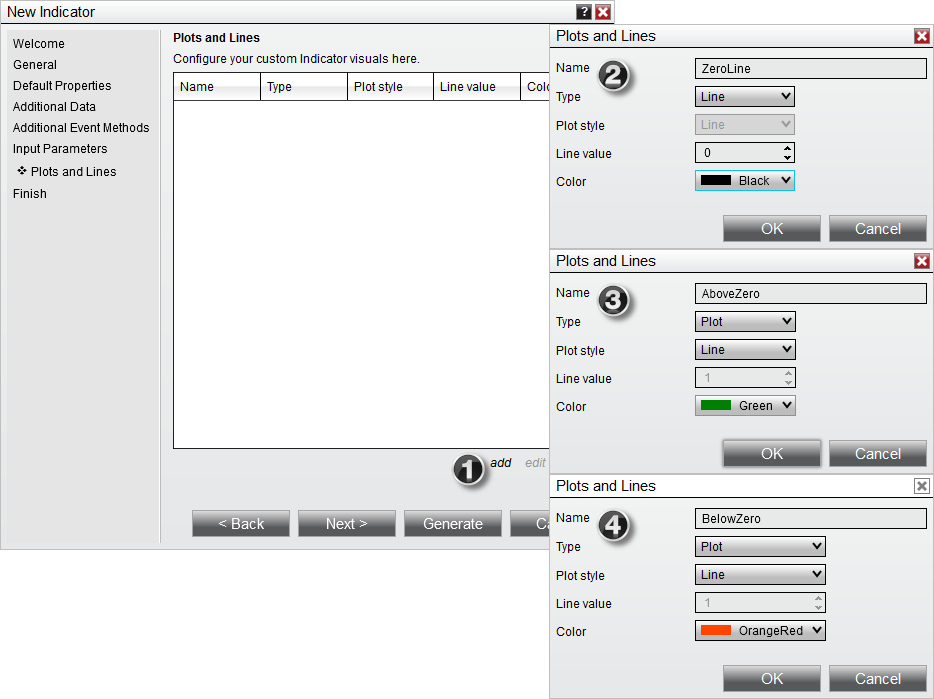Click the Next button in the wizard
The image size is (934, 699).
(x=346, y=523)
